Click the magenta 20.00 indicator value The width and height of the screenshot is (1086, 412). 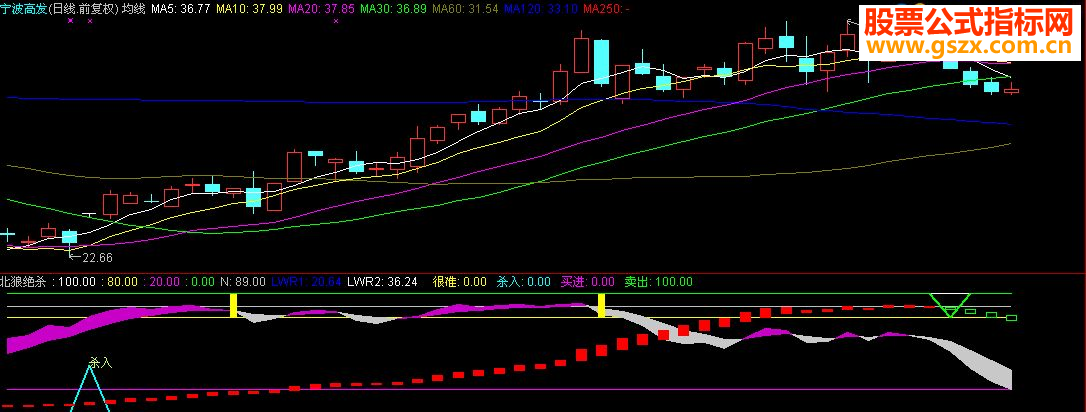[x=165, y=282]
